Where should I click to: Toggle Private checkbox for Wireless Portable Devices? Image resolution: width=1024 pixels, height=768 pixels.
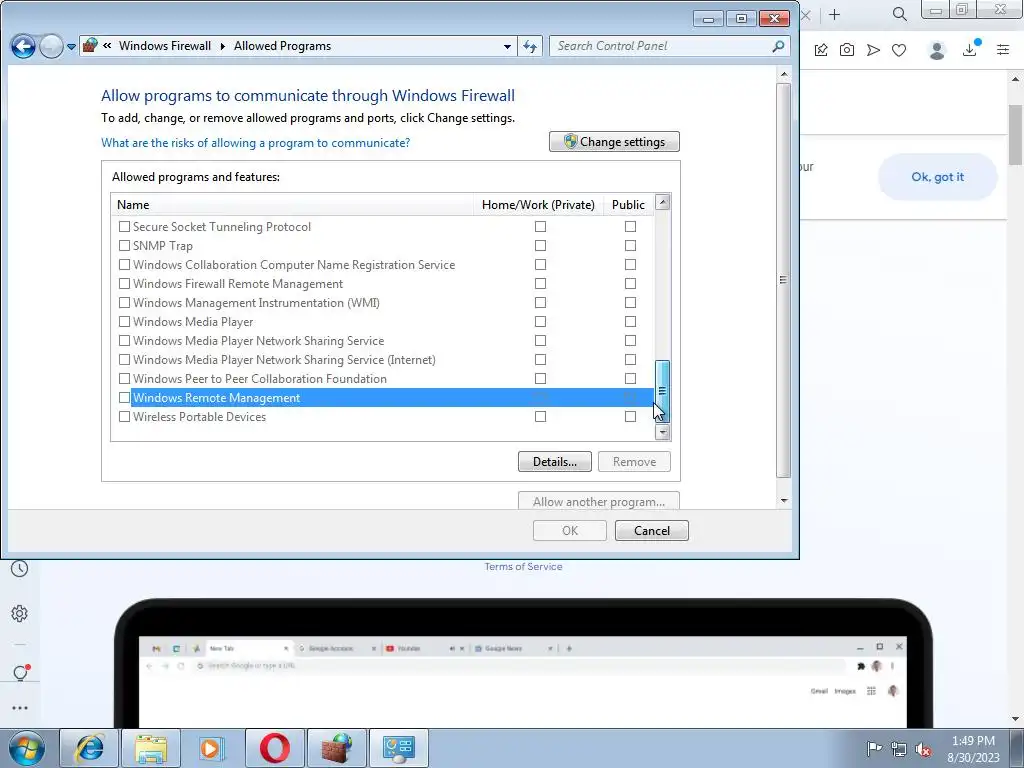540,416
